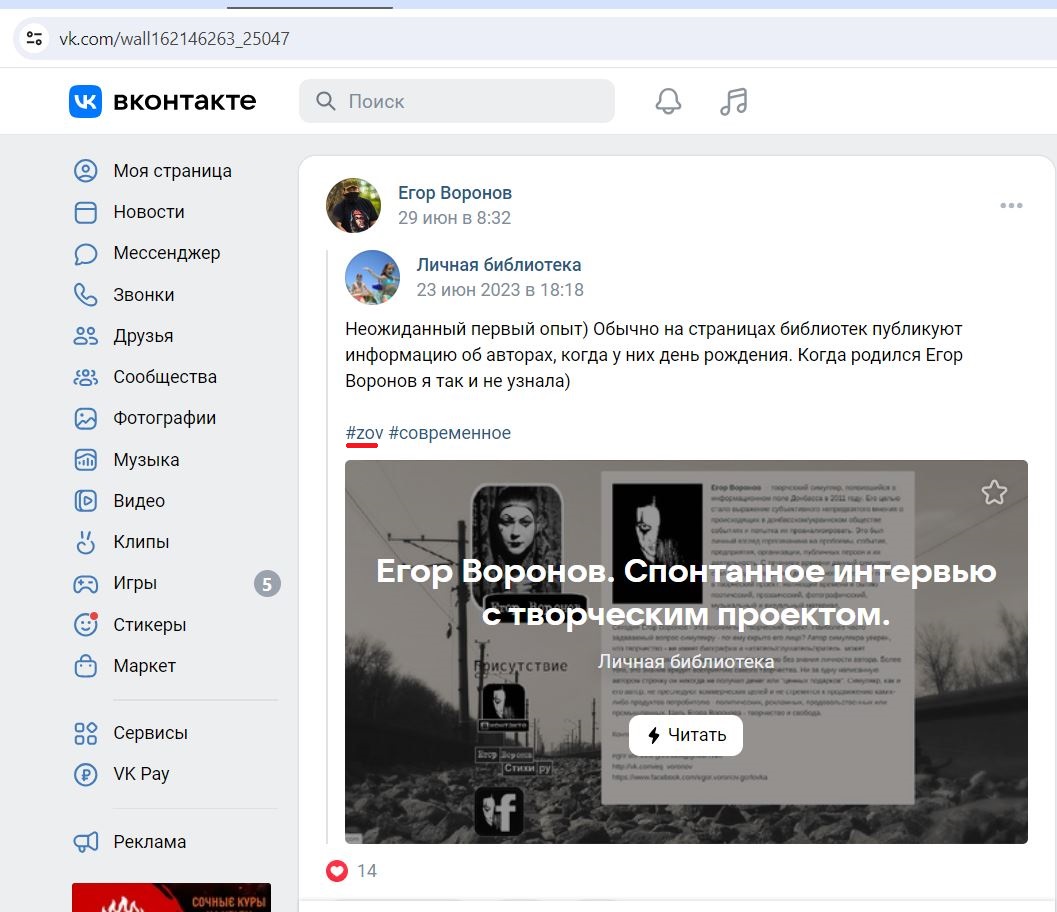
Task: Click the Друзья people icon
Action: click(86, 336)
